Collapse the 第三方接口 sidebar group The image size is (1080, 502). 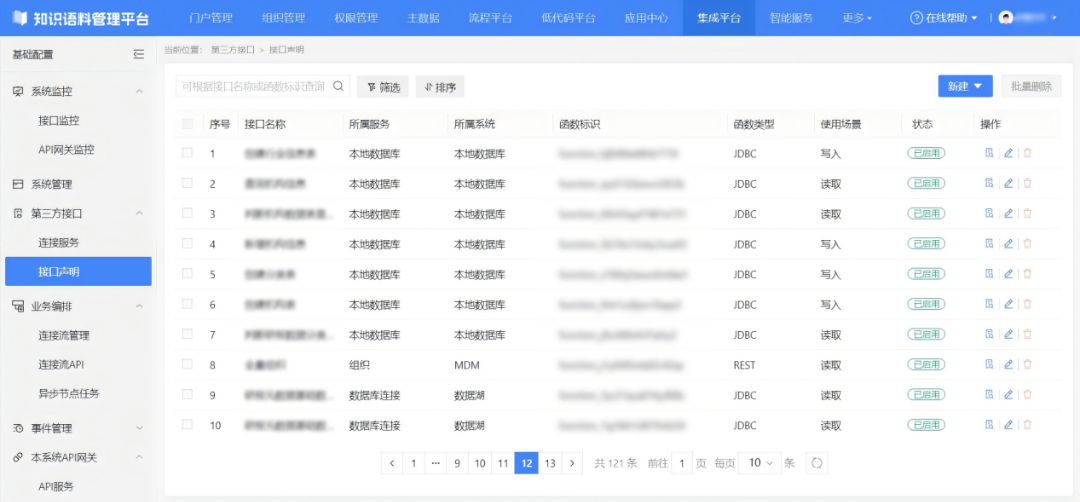coord(139,213)
